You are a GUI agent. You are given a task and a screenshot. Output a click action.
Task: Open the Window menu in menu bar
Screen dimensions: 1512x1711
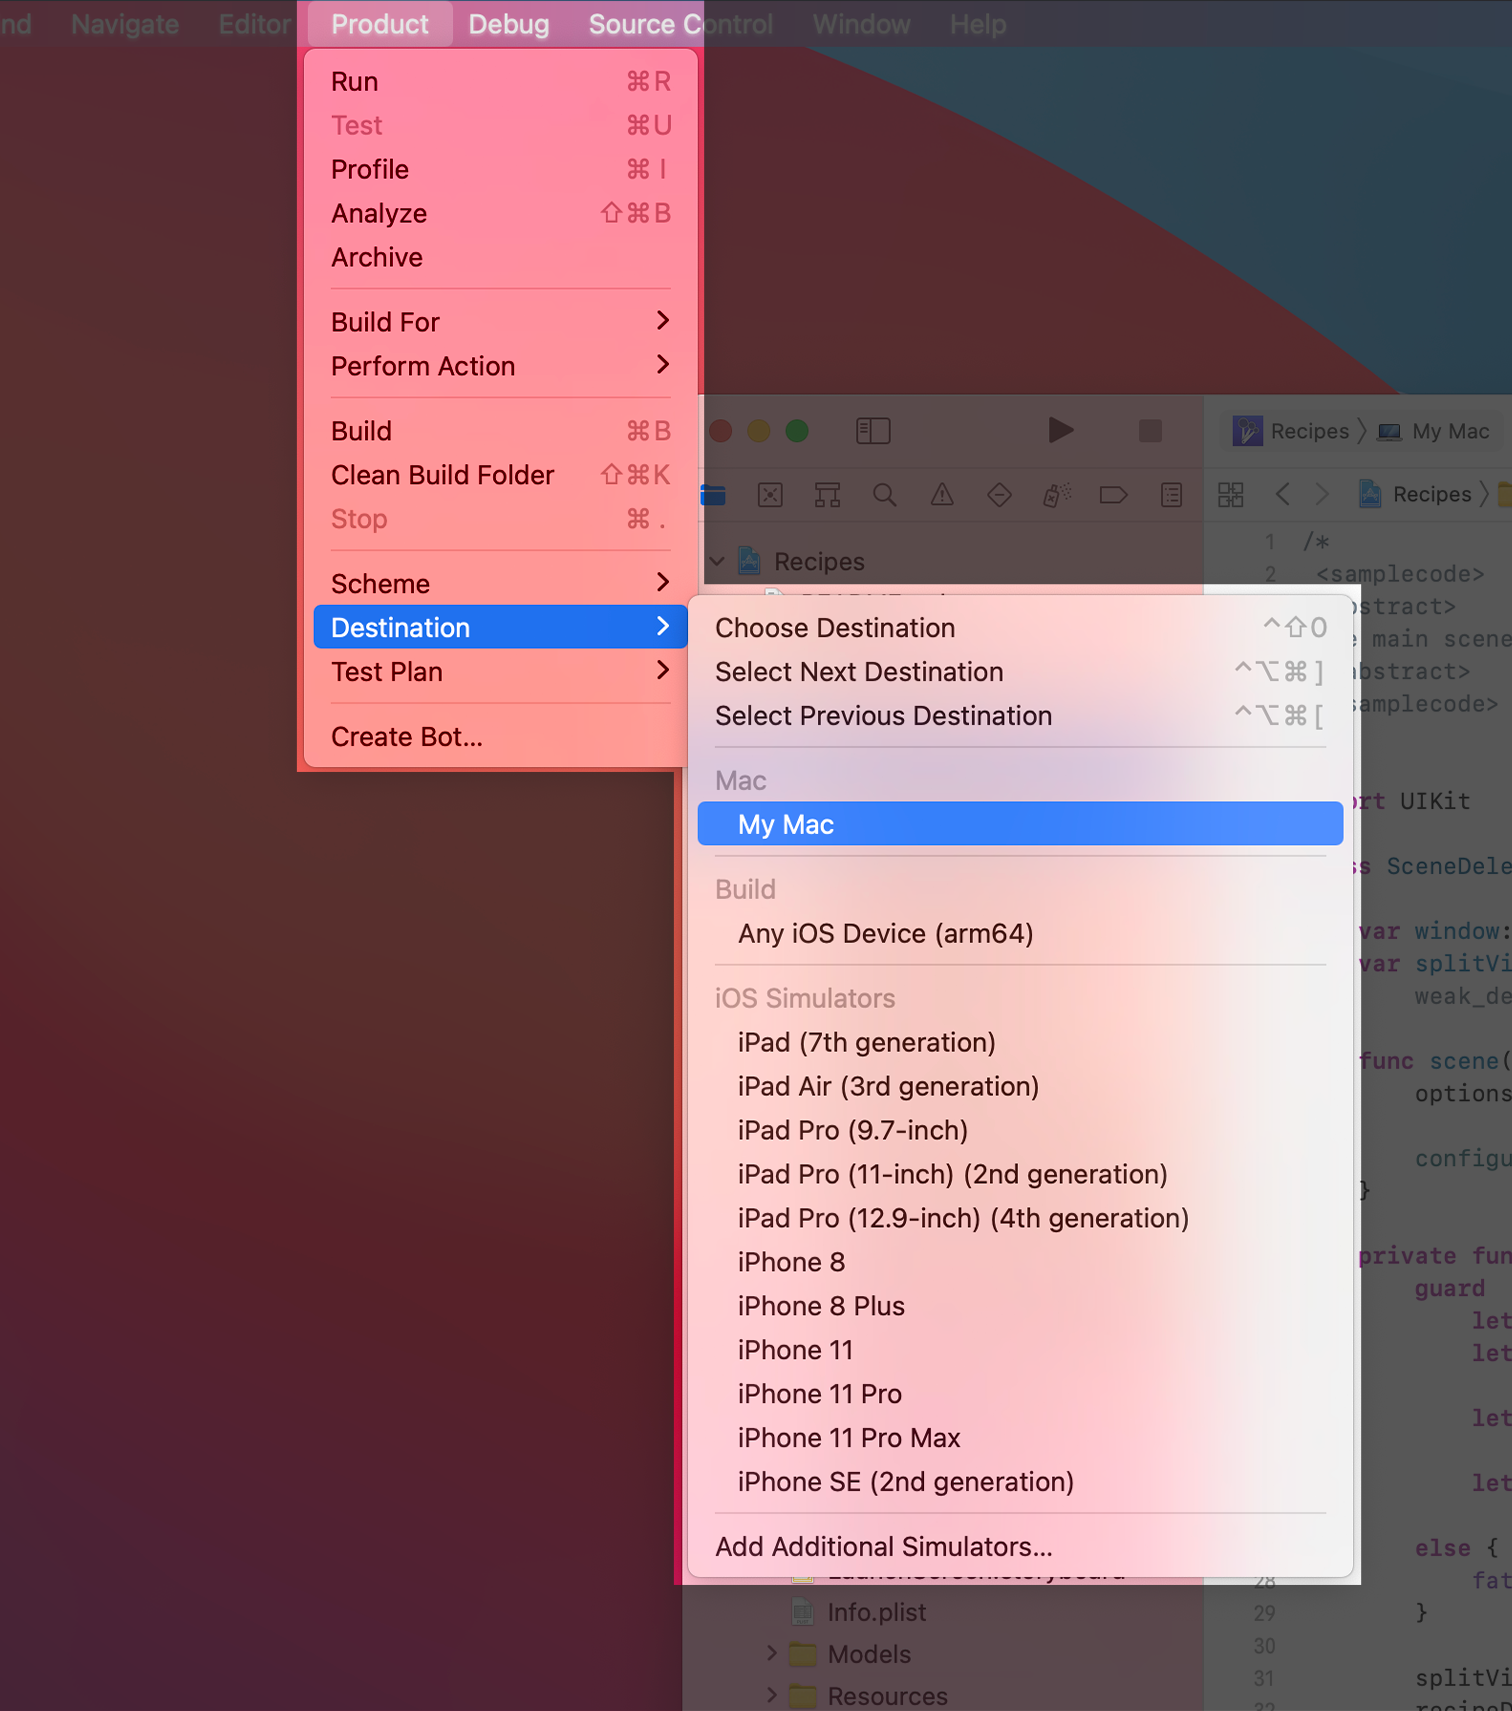tap(861, 24)
